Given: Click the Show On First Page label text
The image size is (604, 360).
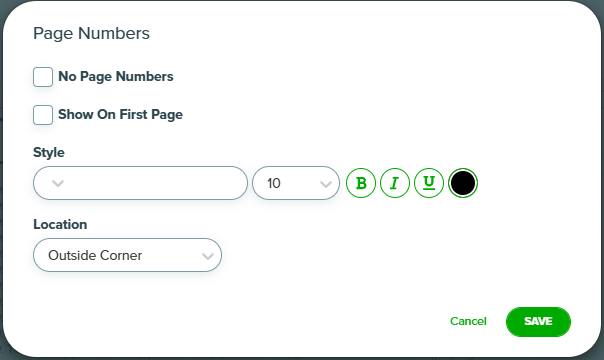Looking at the screenshot, I should pos(120,114).
